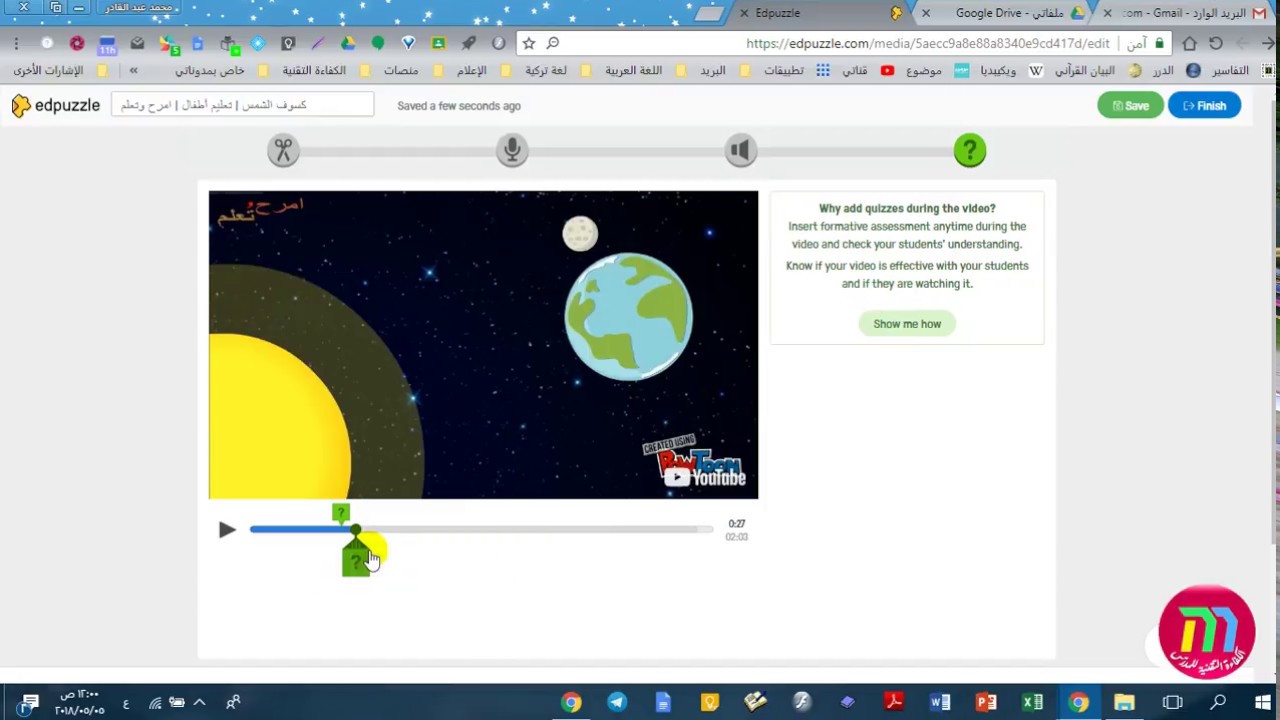Open the crop video scissors step

tap(284, 151)
